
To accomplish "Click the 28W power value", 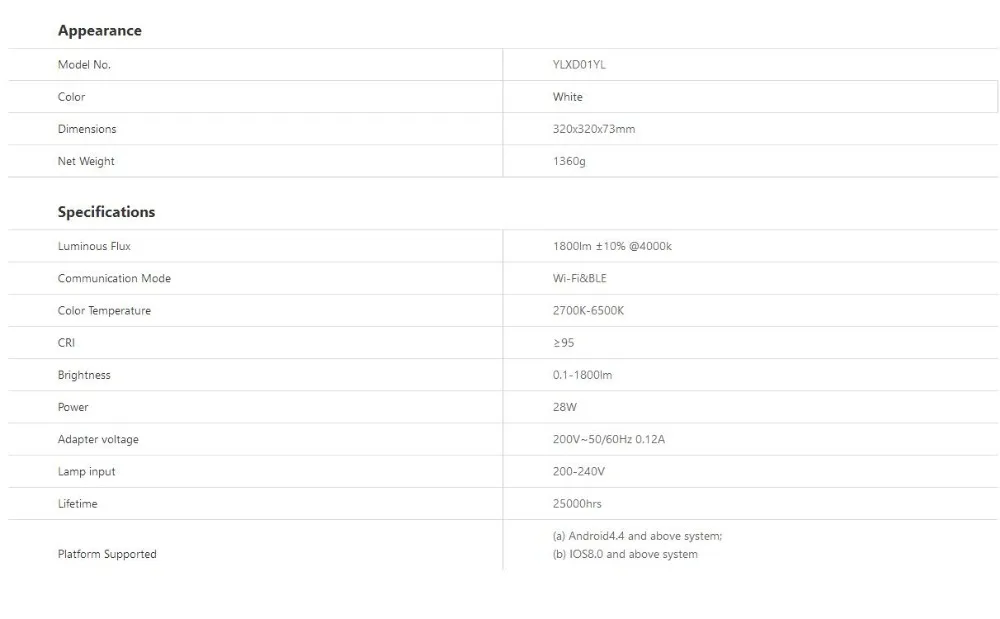I will (564, 407).
